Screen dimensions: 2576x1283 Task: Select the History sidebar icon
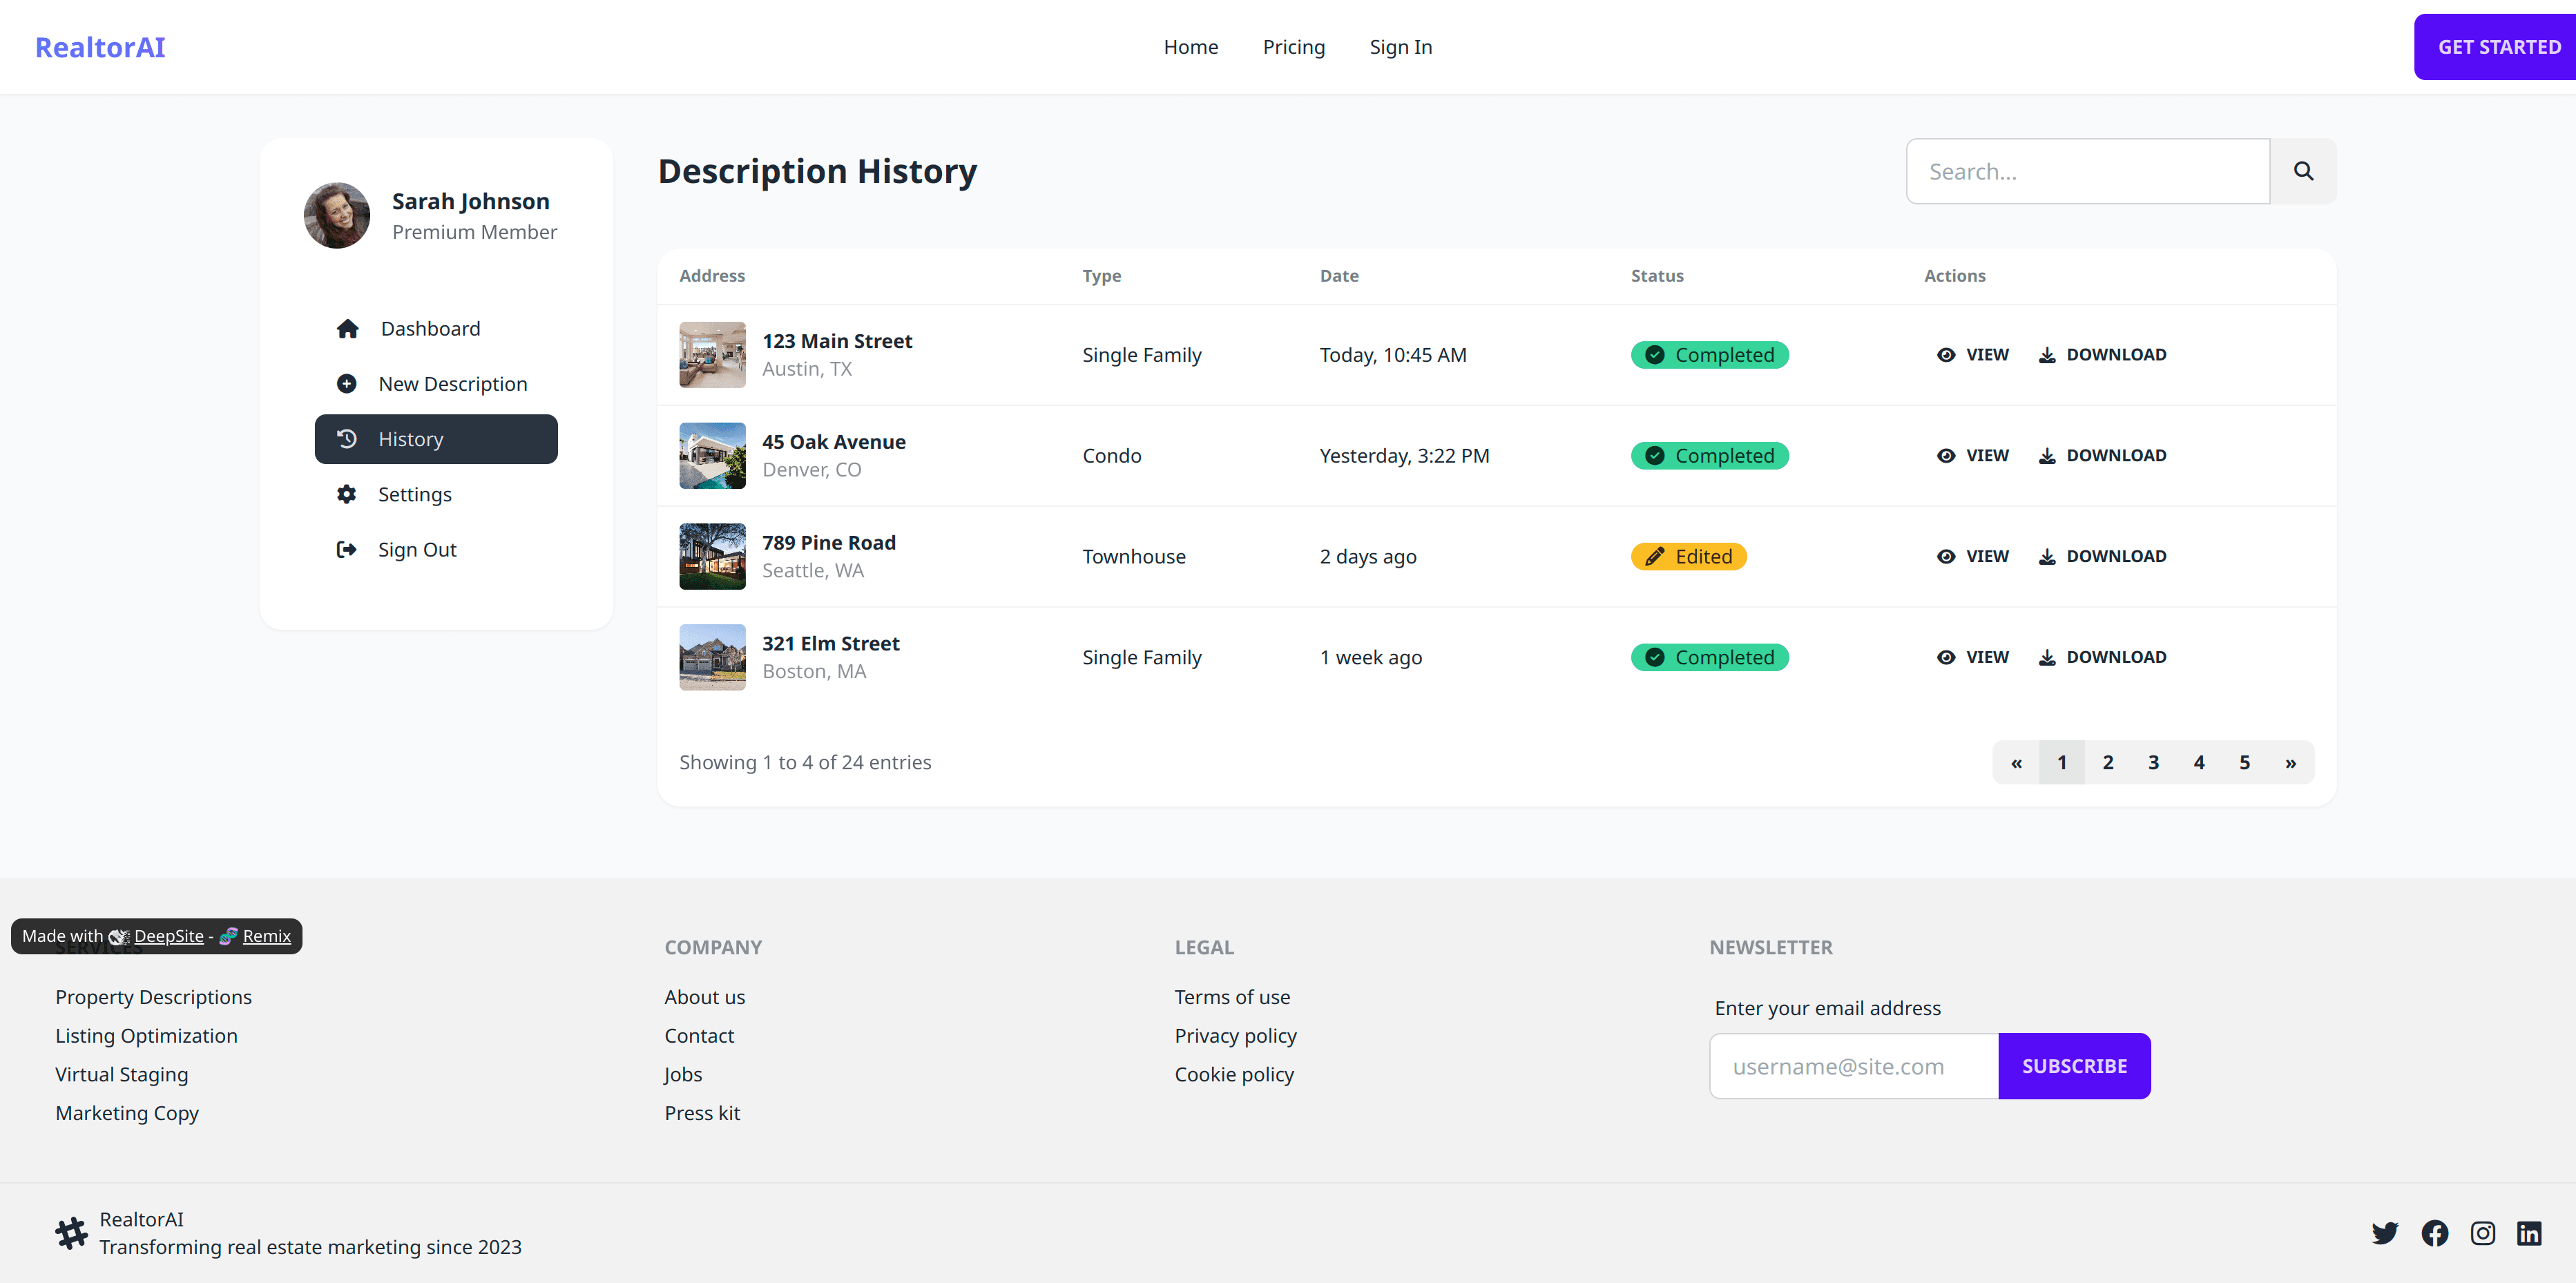coord(347,439)
